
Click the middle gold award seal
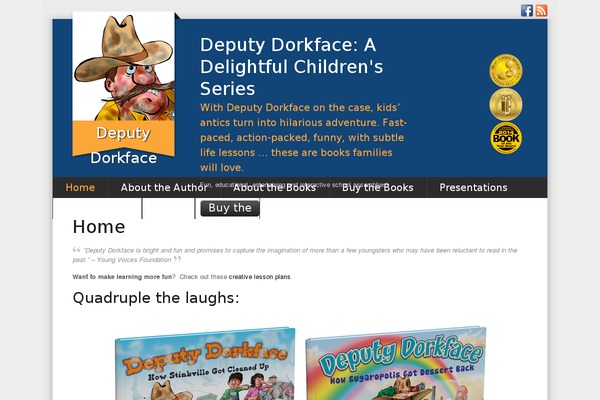tap(505, 104)
